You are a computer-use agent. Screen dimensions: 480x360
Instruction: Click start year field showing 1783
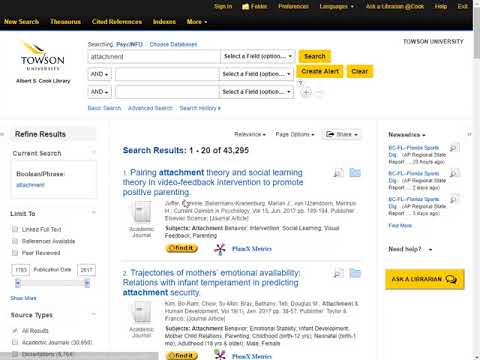coord(21,270)
